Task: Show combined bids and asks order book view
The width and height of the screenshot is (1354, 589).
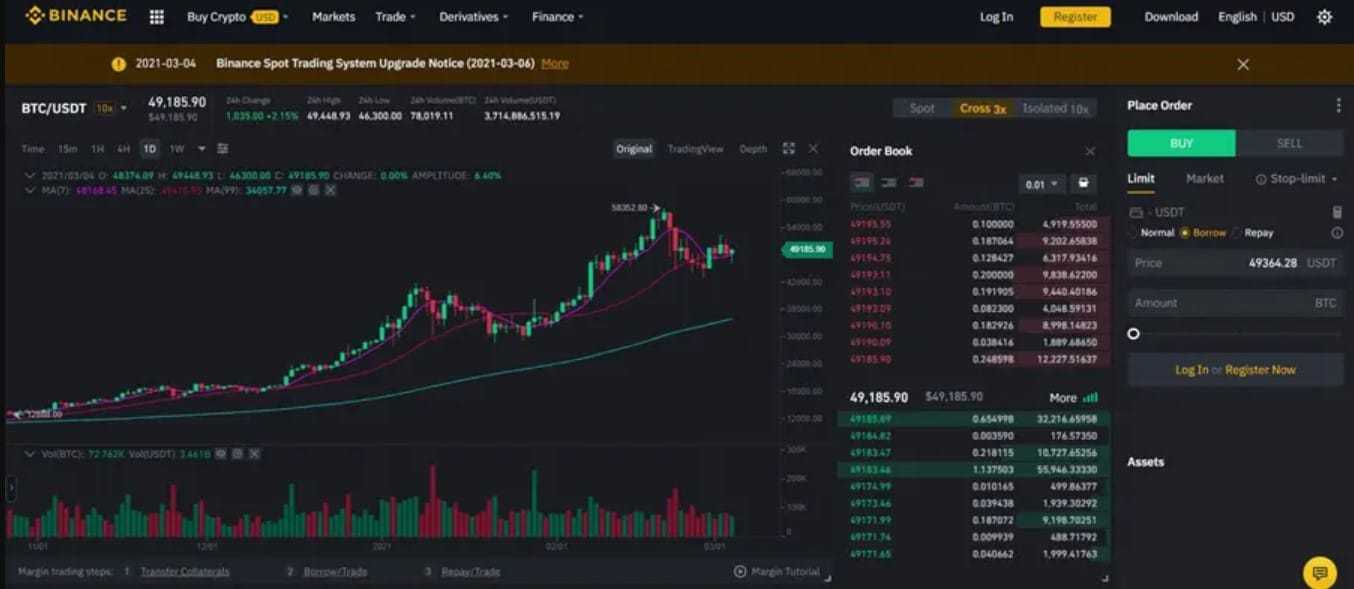Action: pyautogui.click(x=860, y=183)
